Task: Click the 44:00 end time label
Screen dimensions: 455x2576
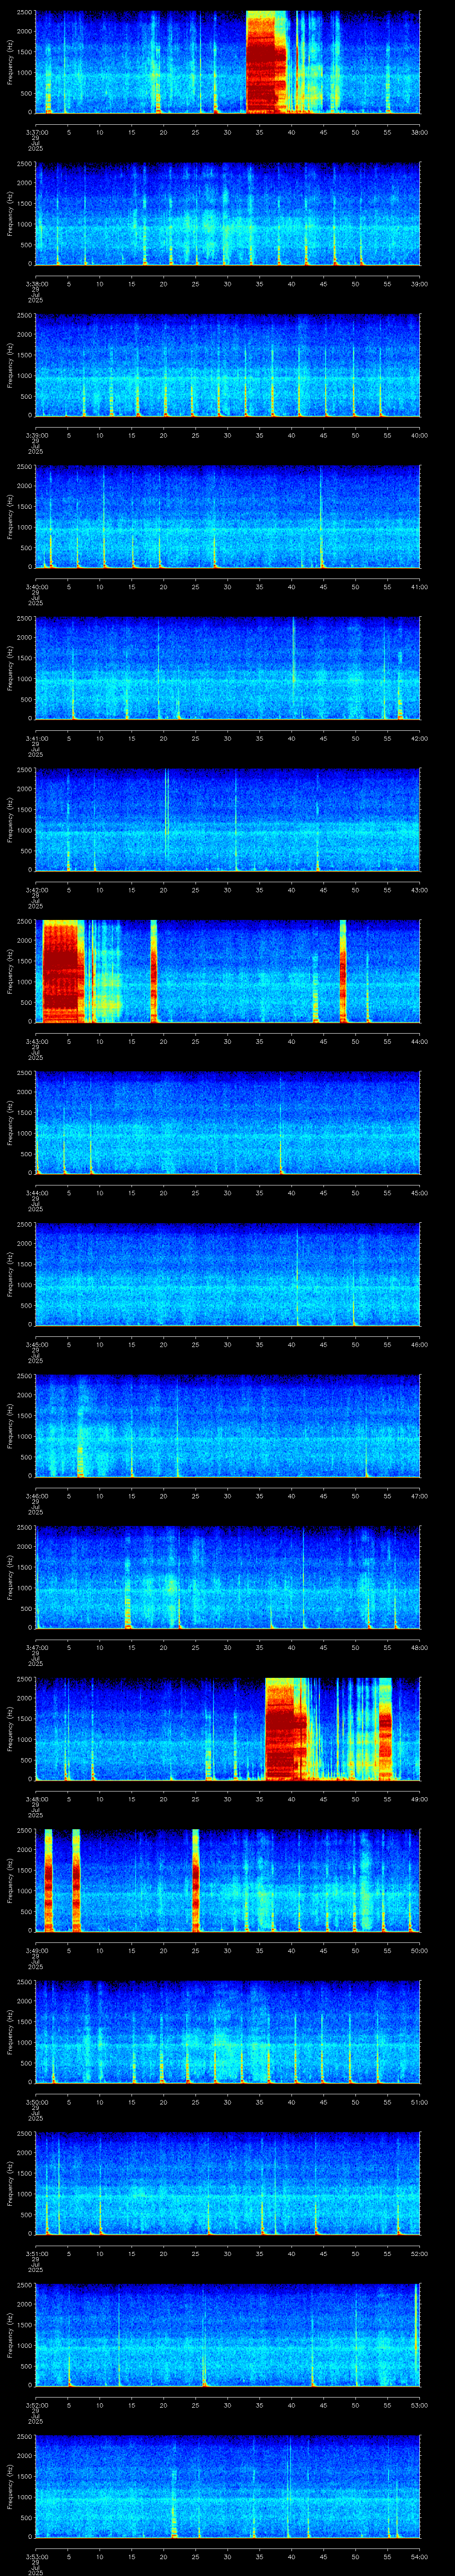Action: point(419,1042)
